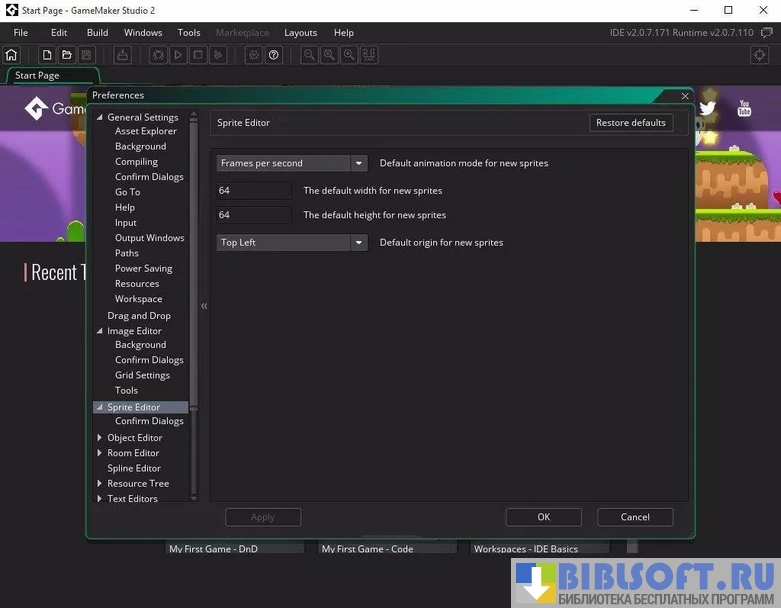Image resolution: width=781 pixels, height=608 pixels.
Task: Expand the Object Editor tree node
Action: 100,438
